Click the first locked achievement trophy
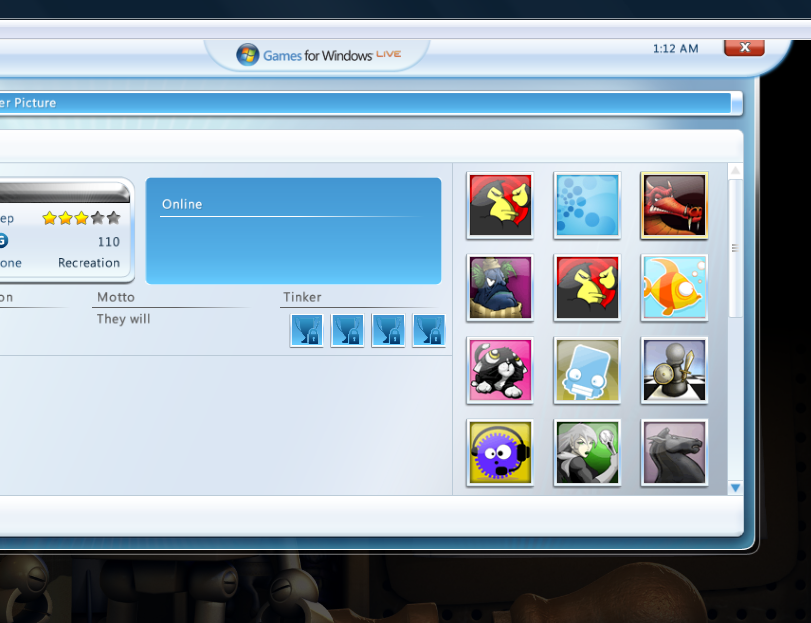This screenshot has width=811, height=623. tap(307, 330)
